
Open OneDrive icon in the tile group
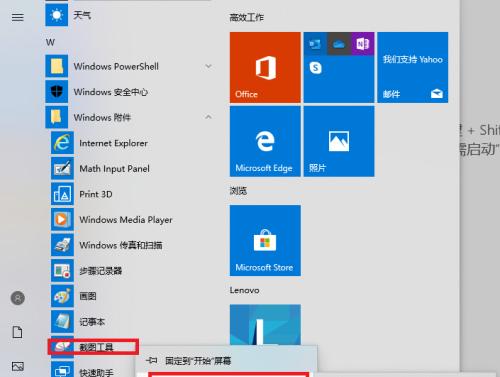[x=339, y=44]
